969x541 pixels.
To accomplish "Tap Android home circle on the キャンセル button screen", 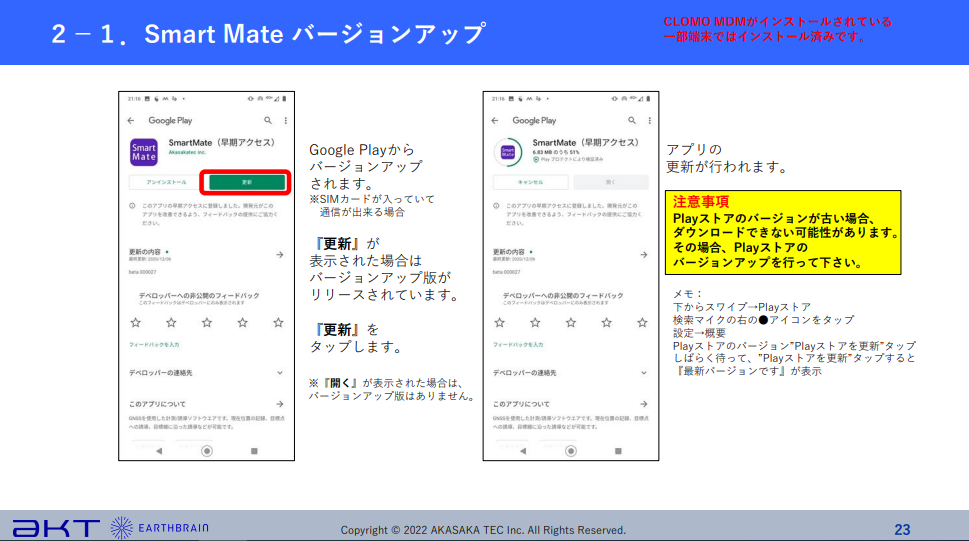I will 571,451.
